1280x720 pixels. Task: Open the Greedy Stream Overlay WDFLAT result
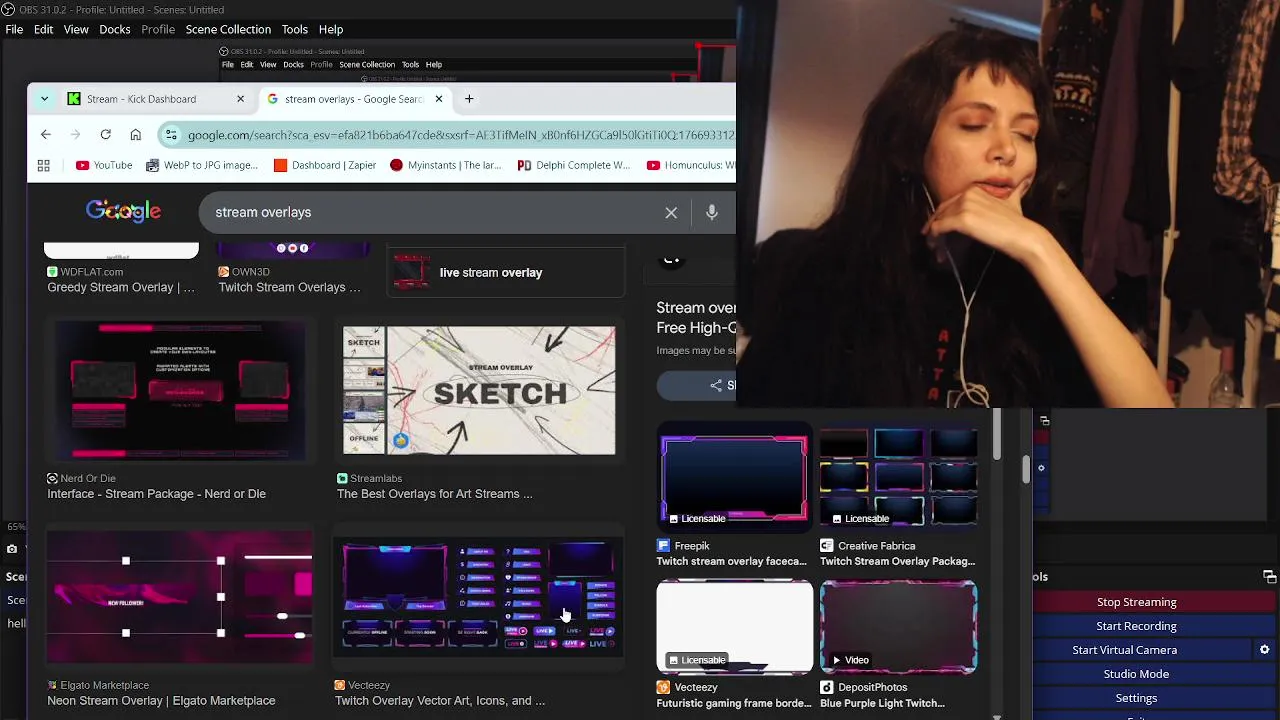point(121,287)
